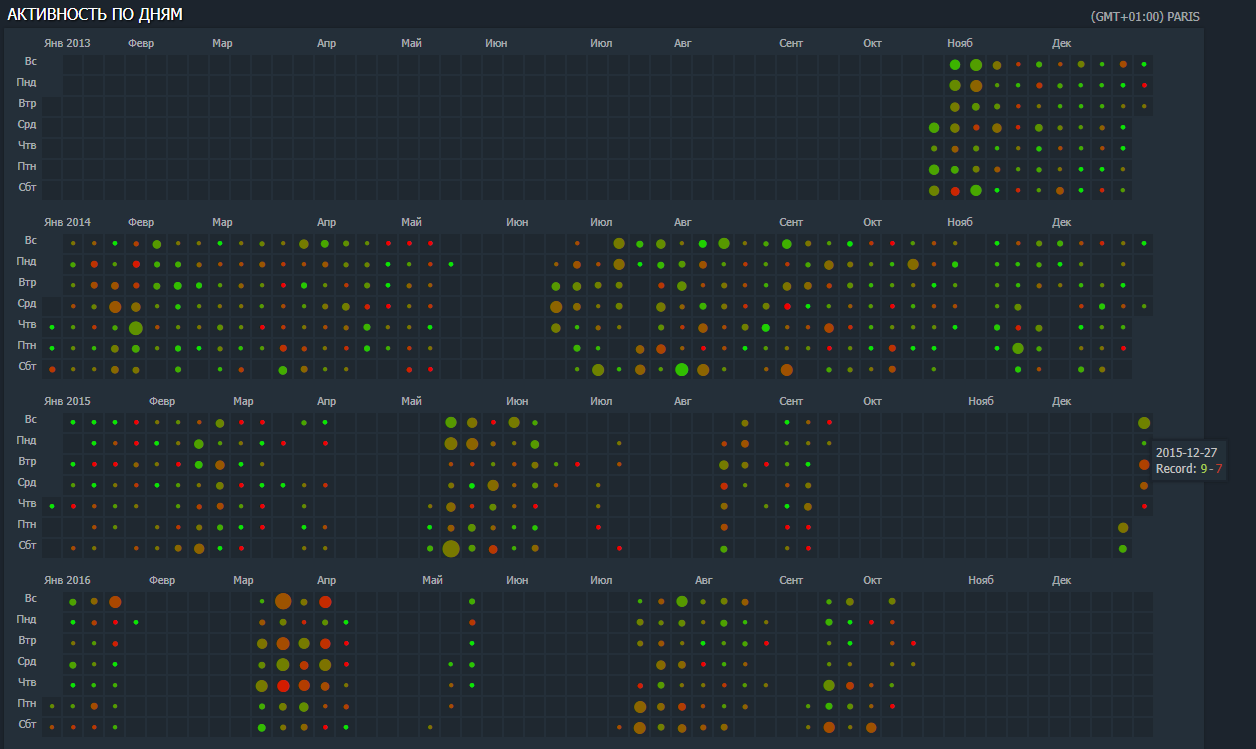This screenshot has height=749, width=1256.
Task: Click "Авг" month label in the 2014 chart
Action: 683,222
